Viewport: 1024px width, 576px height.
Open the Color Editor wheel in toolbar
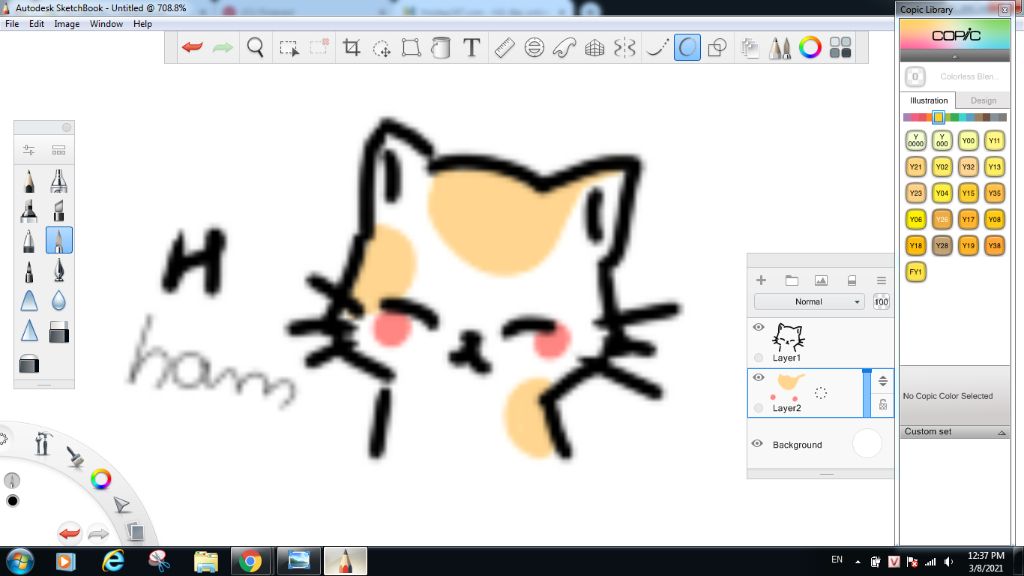pos(810,48)
